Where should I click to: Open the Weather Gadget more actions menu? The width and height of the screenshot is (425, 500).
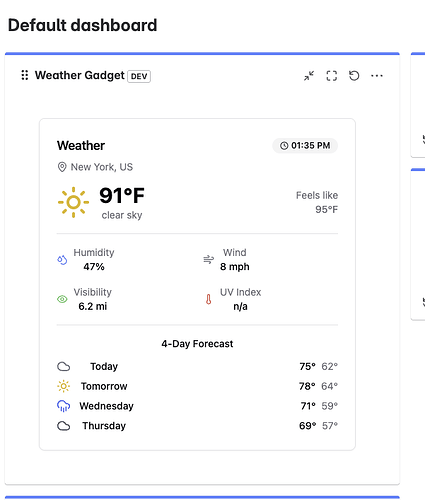pyautogui.click(x=377, y=76)
